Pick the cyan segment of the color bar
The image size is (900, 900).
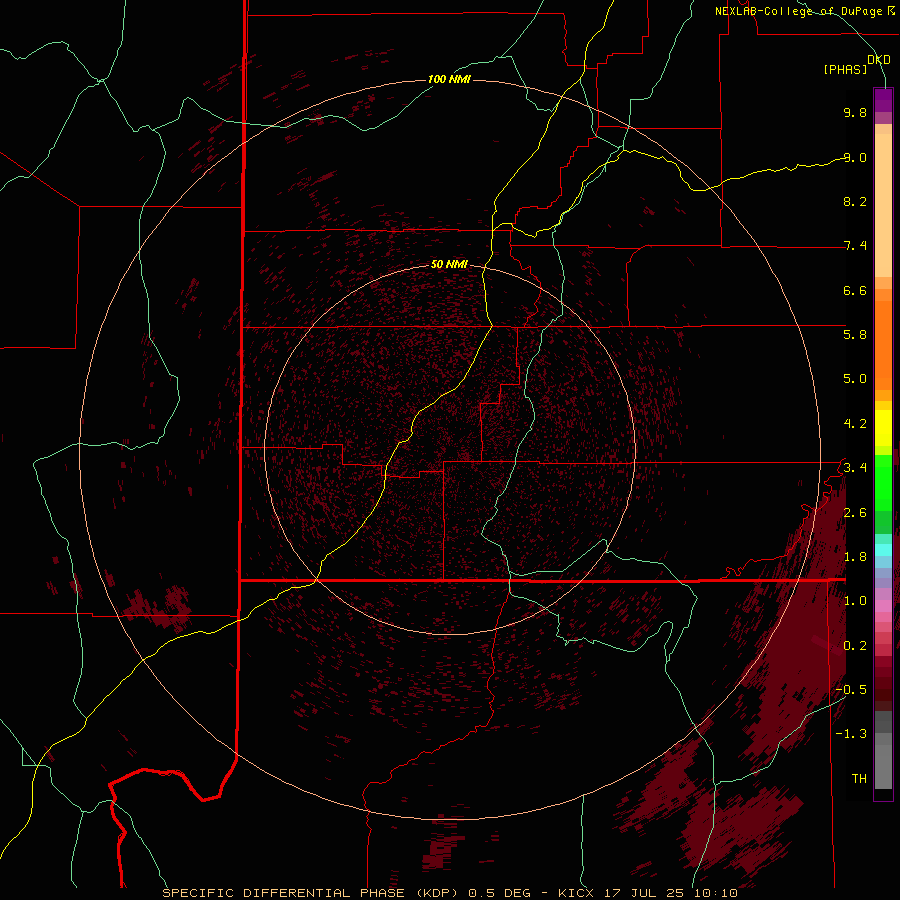click(883, 550)
